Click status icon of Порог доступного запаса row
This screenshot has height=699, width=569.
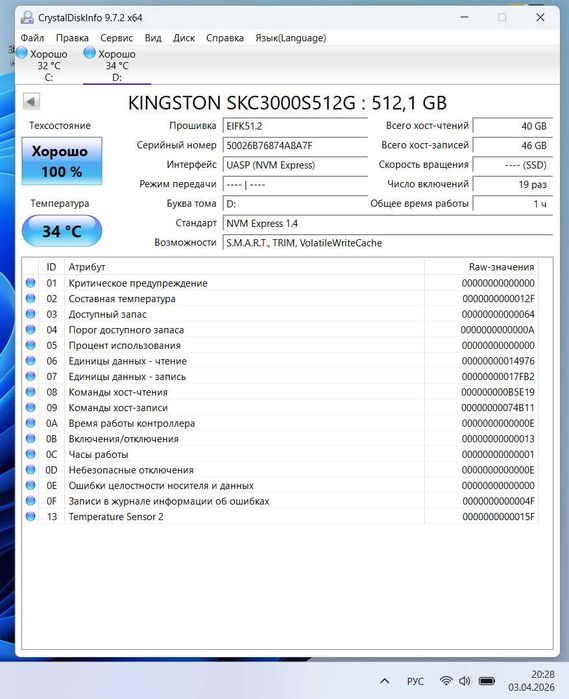(x=30, y=329)
